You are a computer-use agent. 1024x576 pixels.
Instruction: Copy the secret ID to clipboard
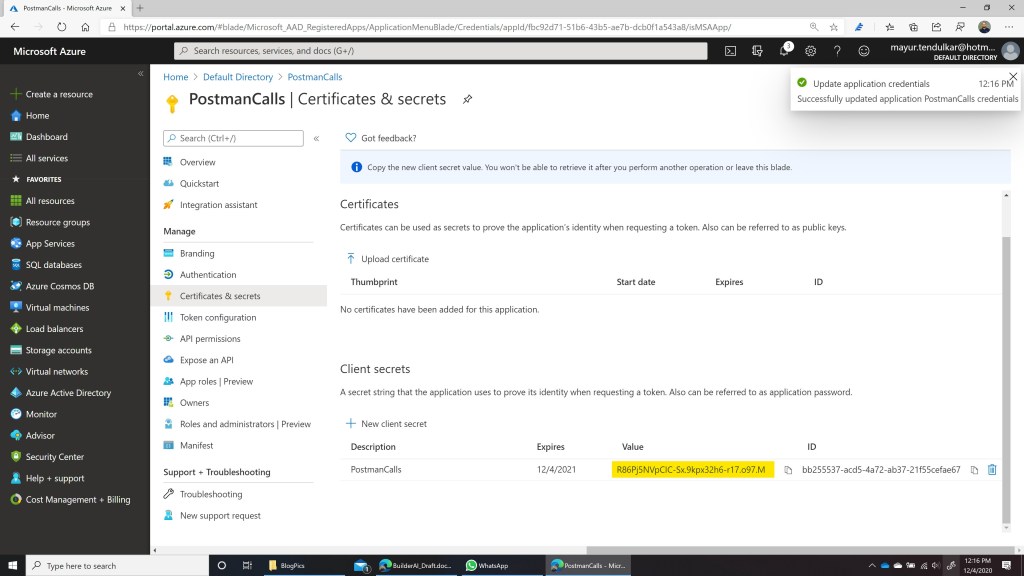pyautogui.click(x=974, y=470)
